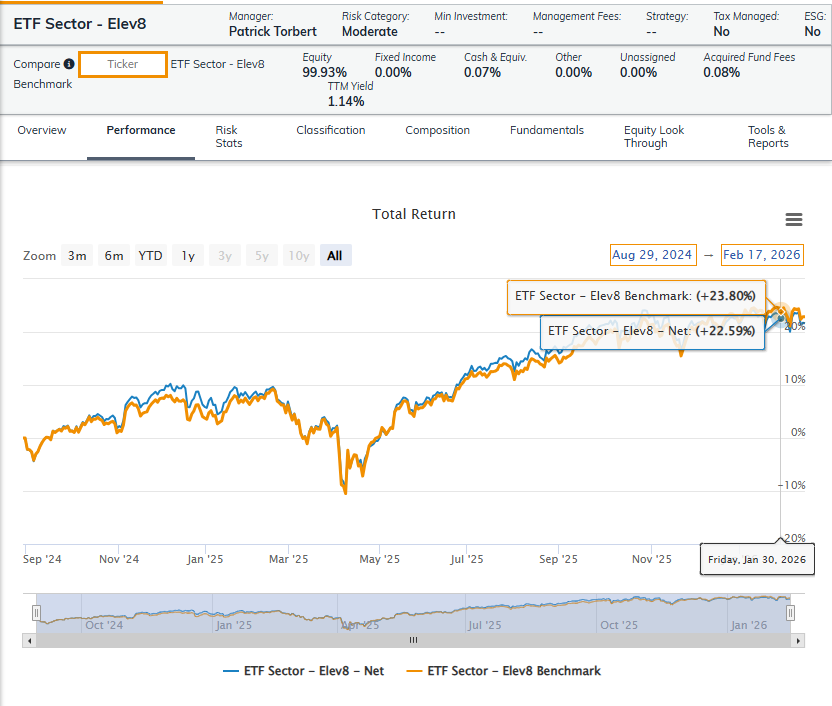This screenshot has width=832, height=706.
Task: Set zoom range to 3m
Action: 77,256
